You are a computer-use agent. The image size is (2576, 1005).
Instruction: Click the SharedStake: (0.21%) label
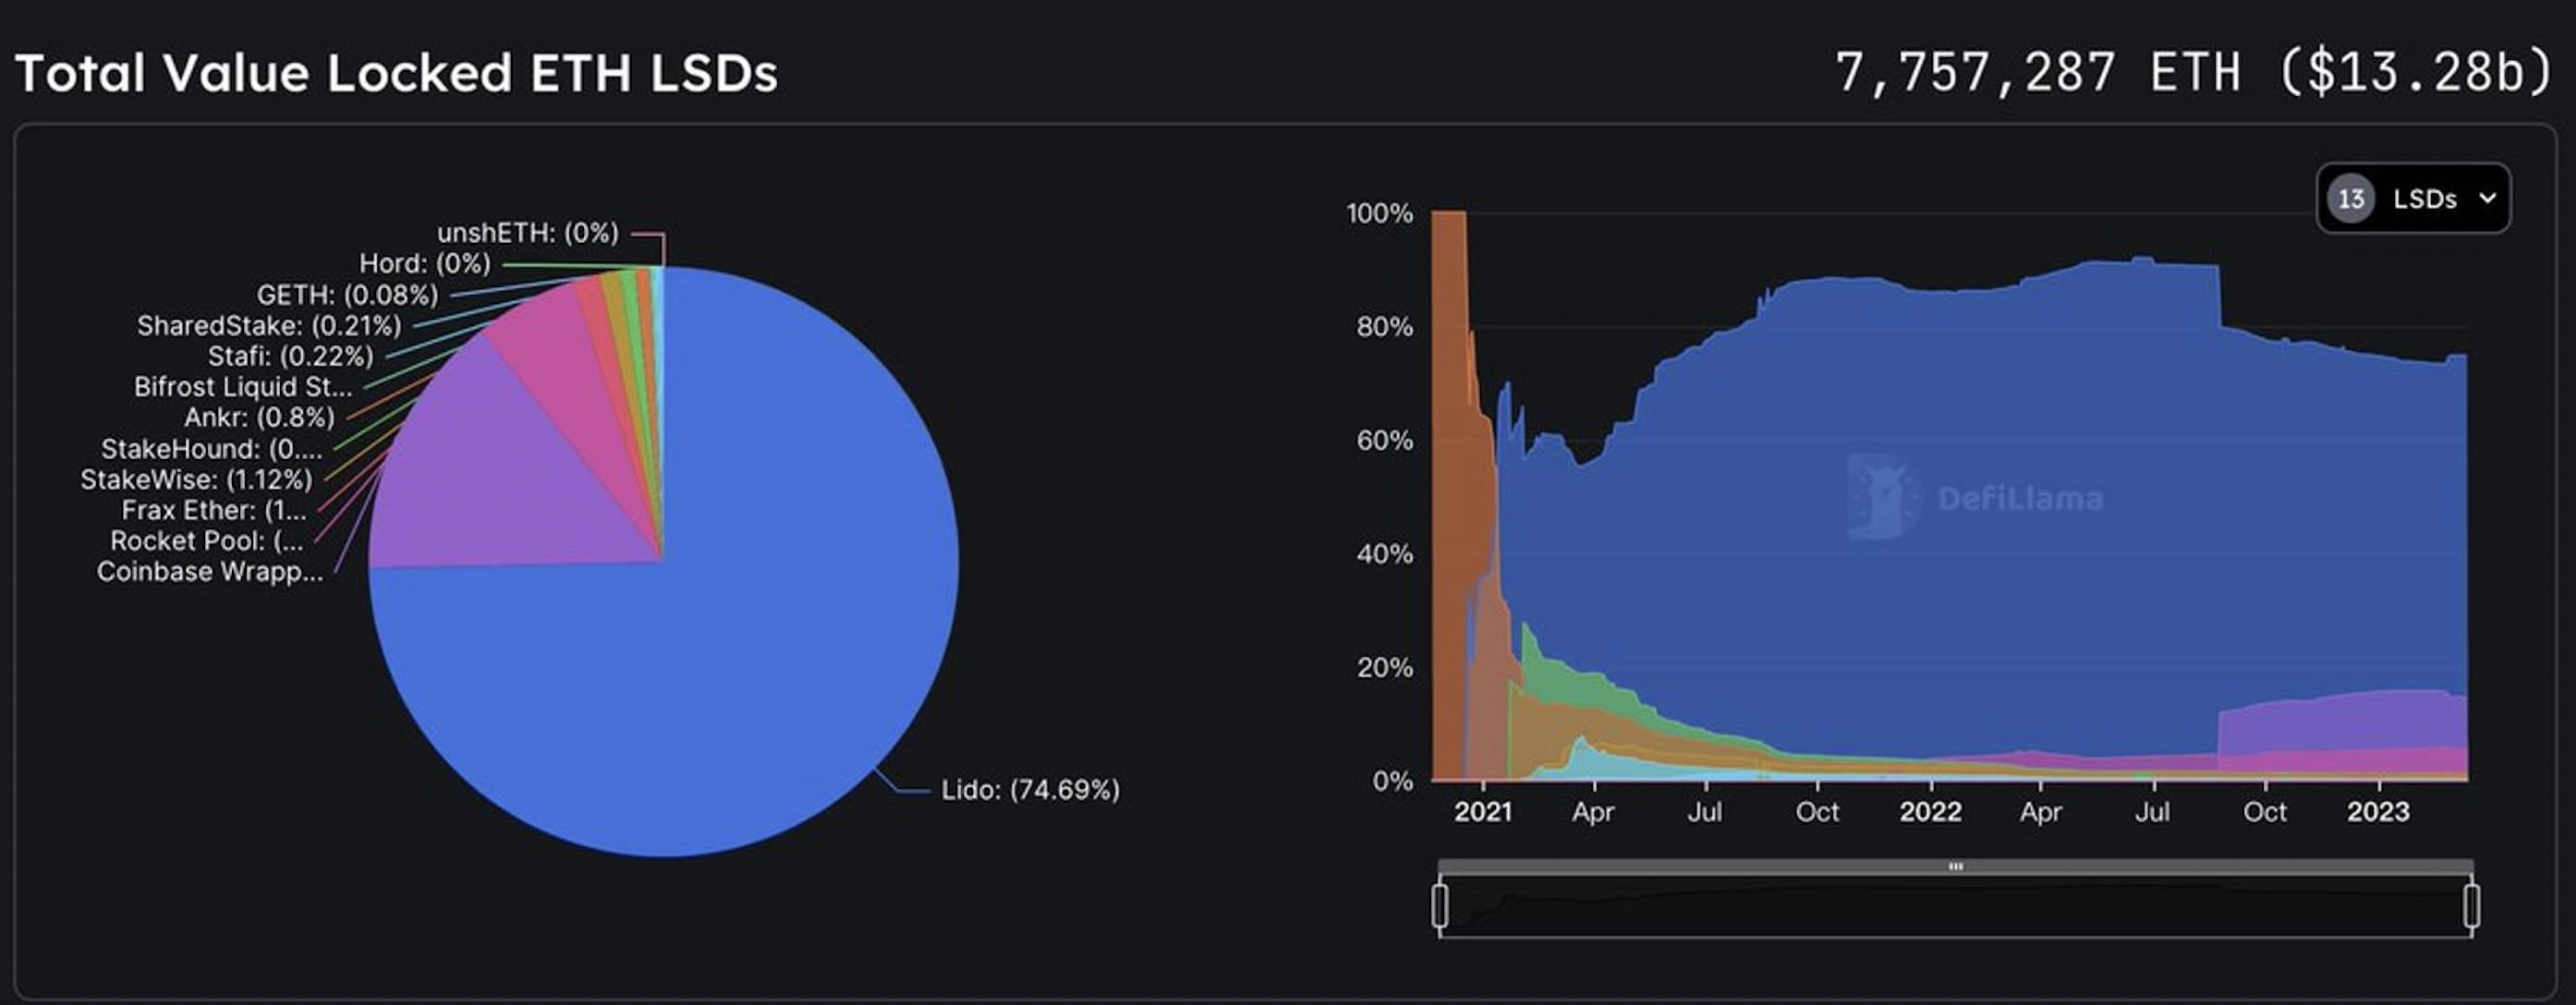pyautogui.click(x=268, y=325)
